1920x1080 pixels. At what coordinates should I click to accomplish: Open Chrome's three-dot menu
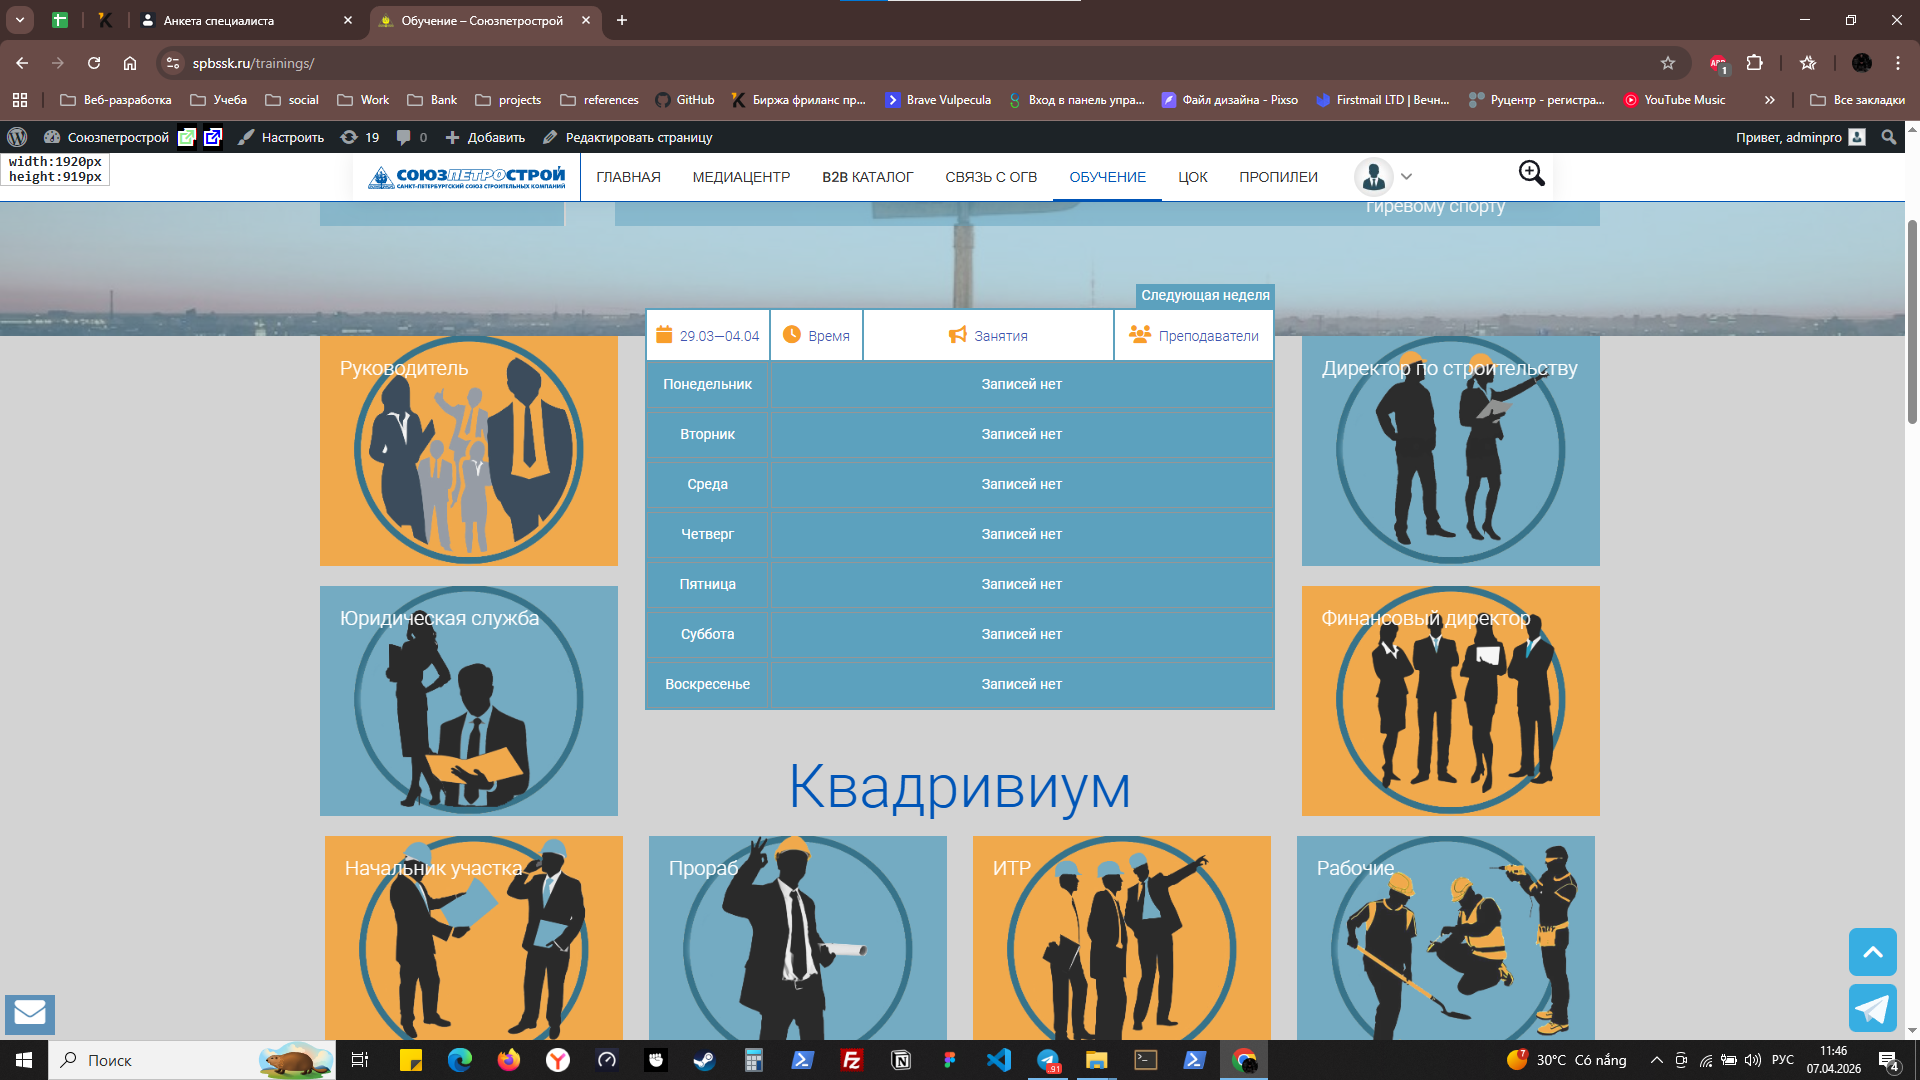[1897, 63]
